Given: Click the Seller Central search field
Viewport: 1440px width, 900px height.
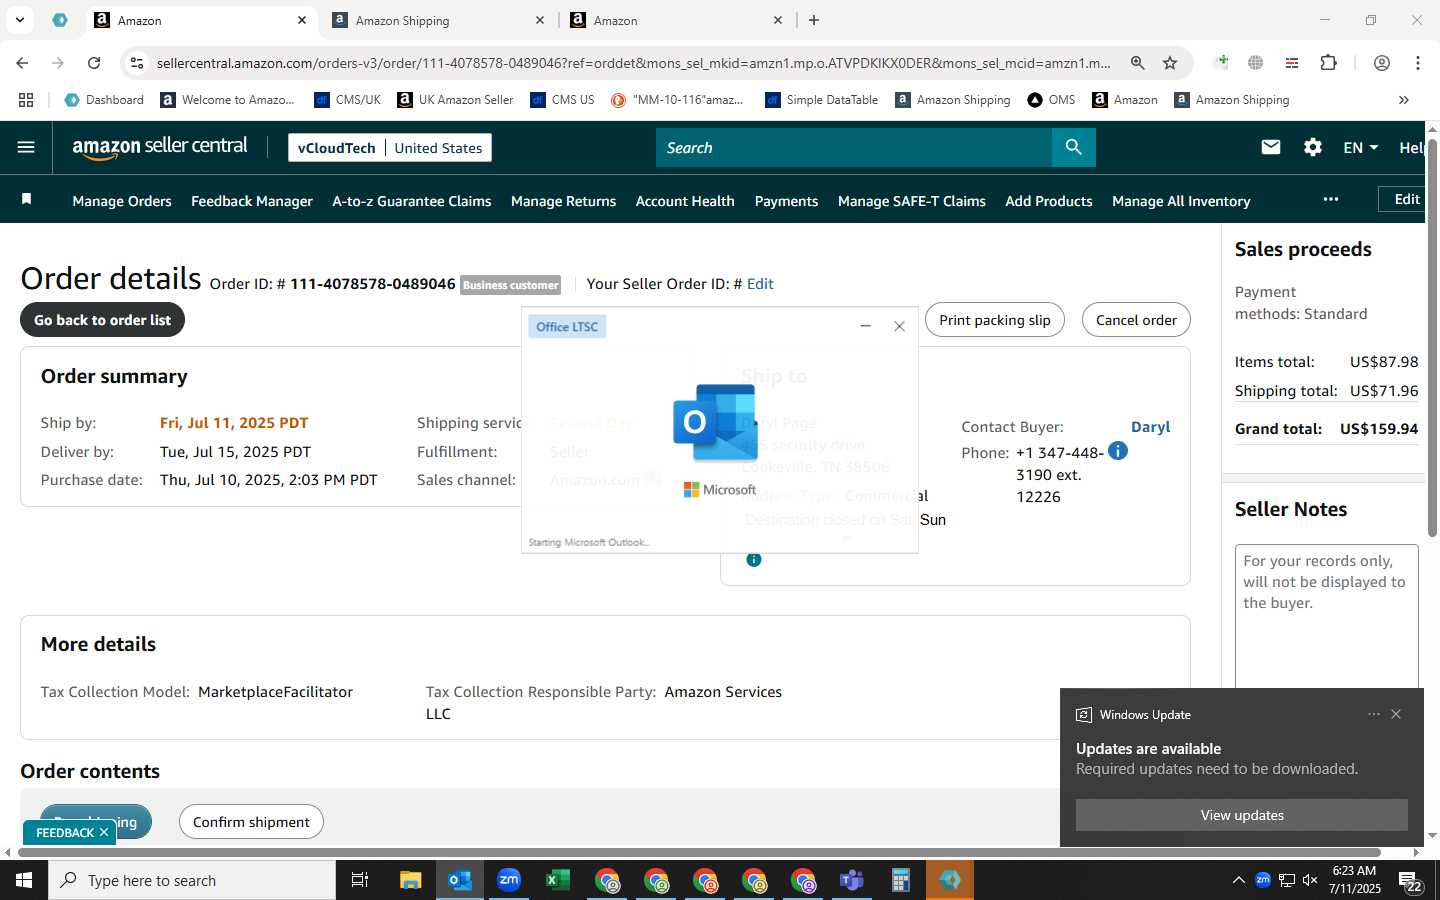Looking at the screenshot, I should [x=854, y=147].
